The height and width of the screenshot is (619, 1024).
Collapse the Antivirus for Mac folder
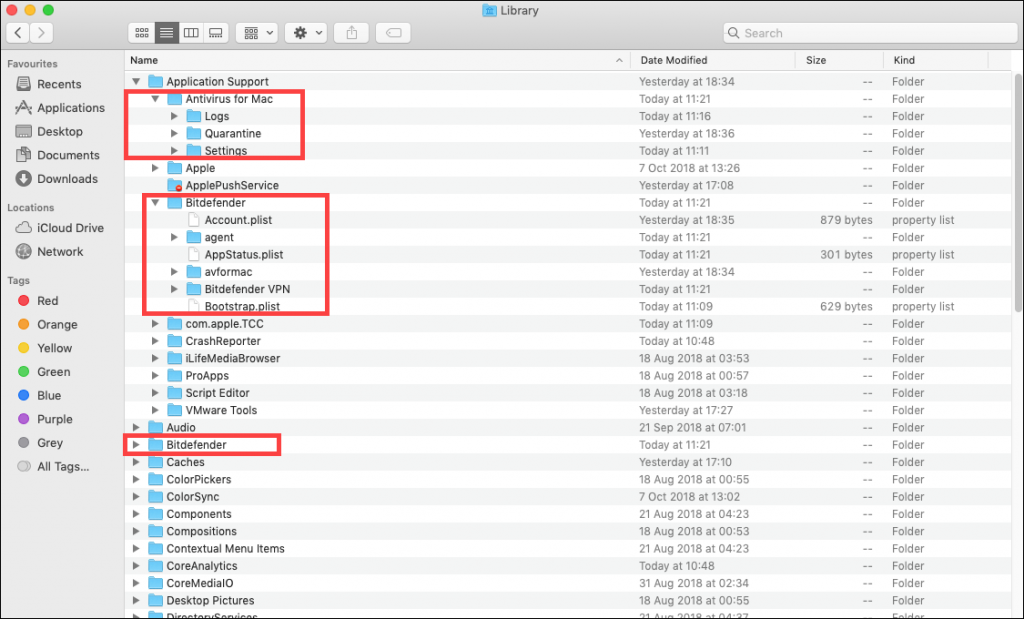155,99
